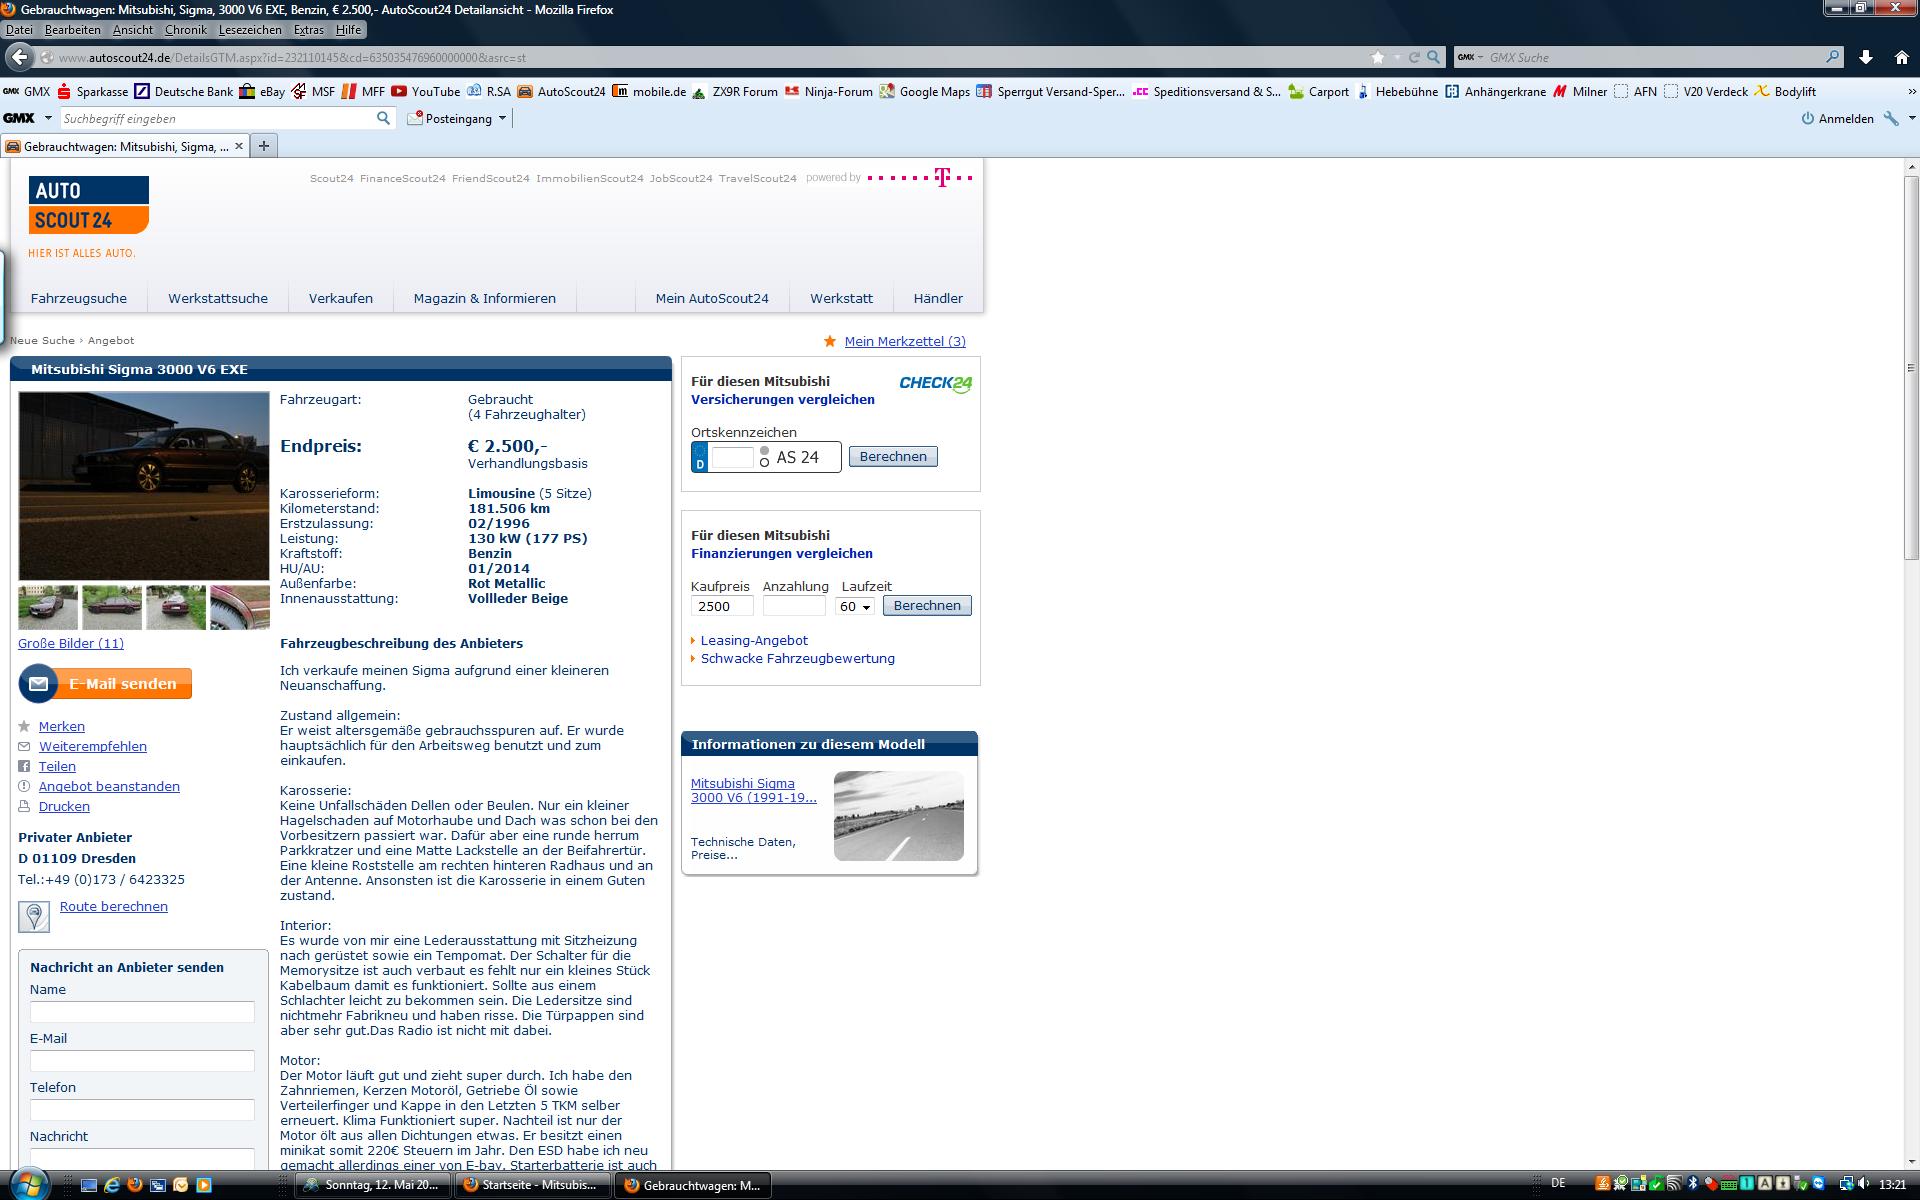
Task: Click the GMX toolbar settings wrench icon
Action: tap(1891, 118)
